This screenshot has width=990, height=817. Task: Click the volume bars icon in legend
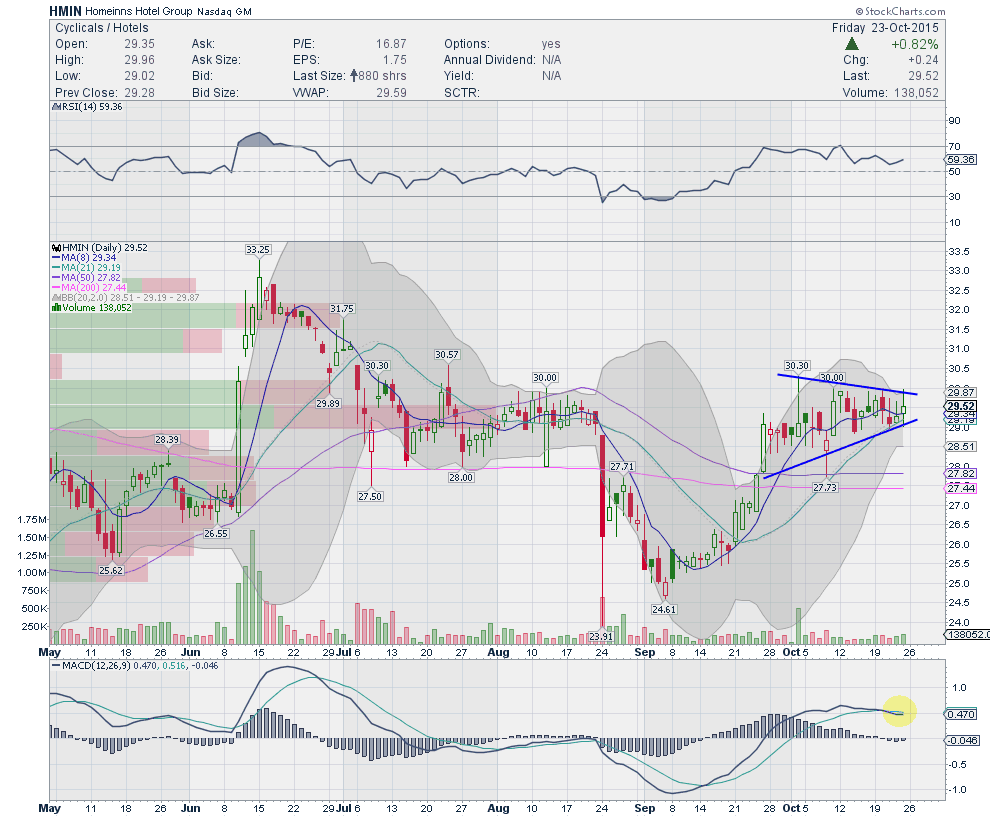pos(56,307)
